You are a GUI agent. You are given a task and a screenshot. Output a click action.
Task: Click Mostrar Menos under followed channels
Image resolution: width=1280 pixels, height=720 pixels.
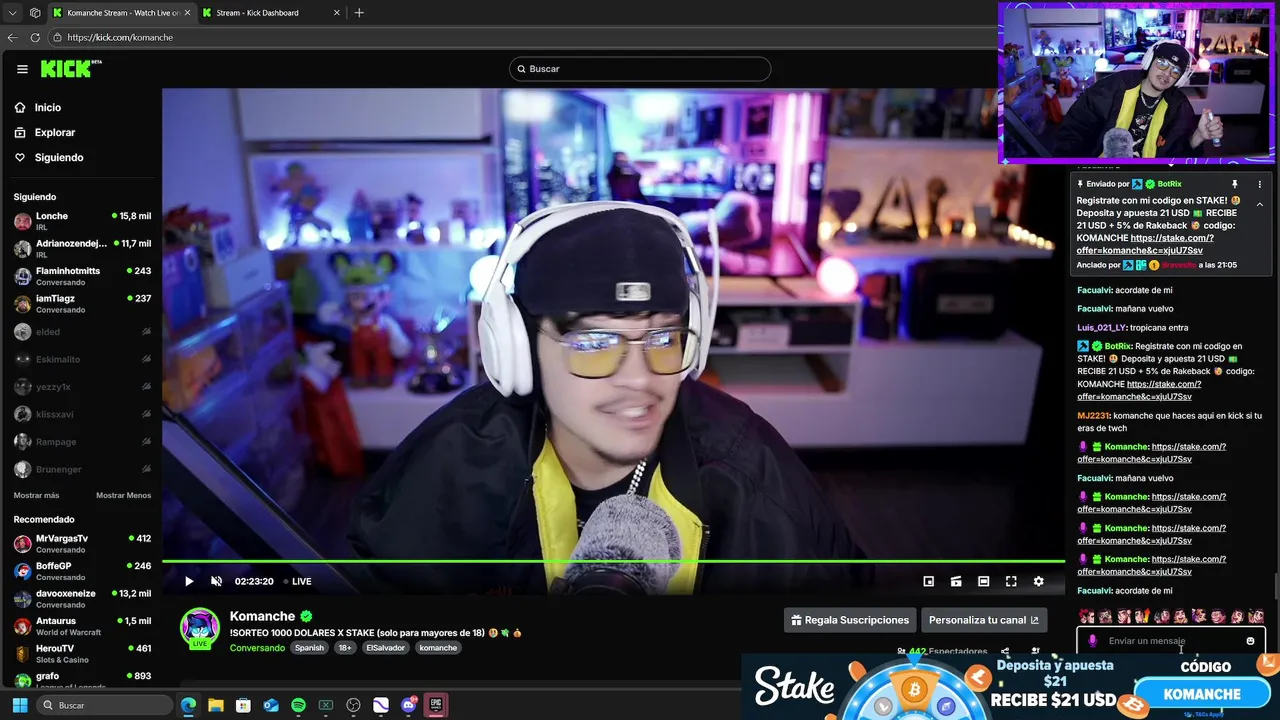click(123, 495)
